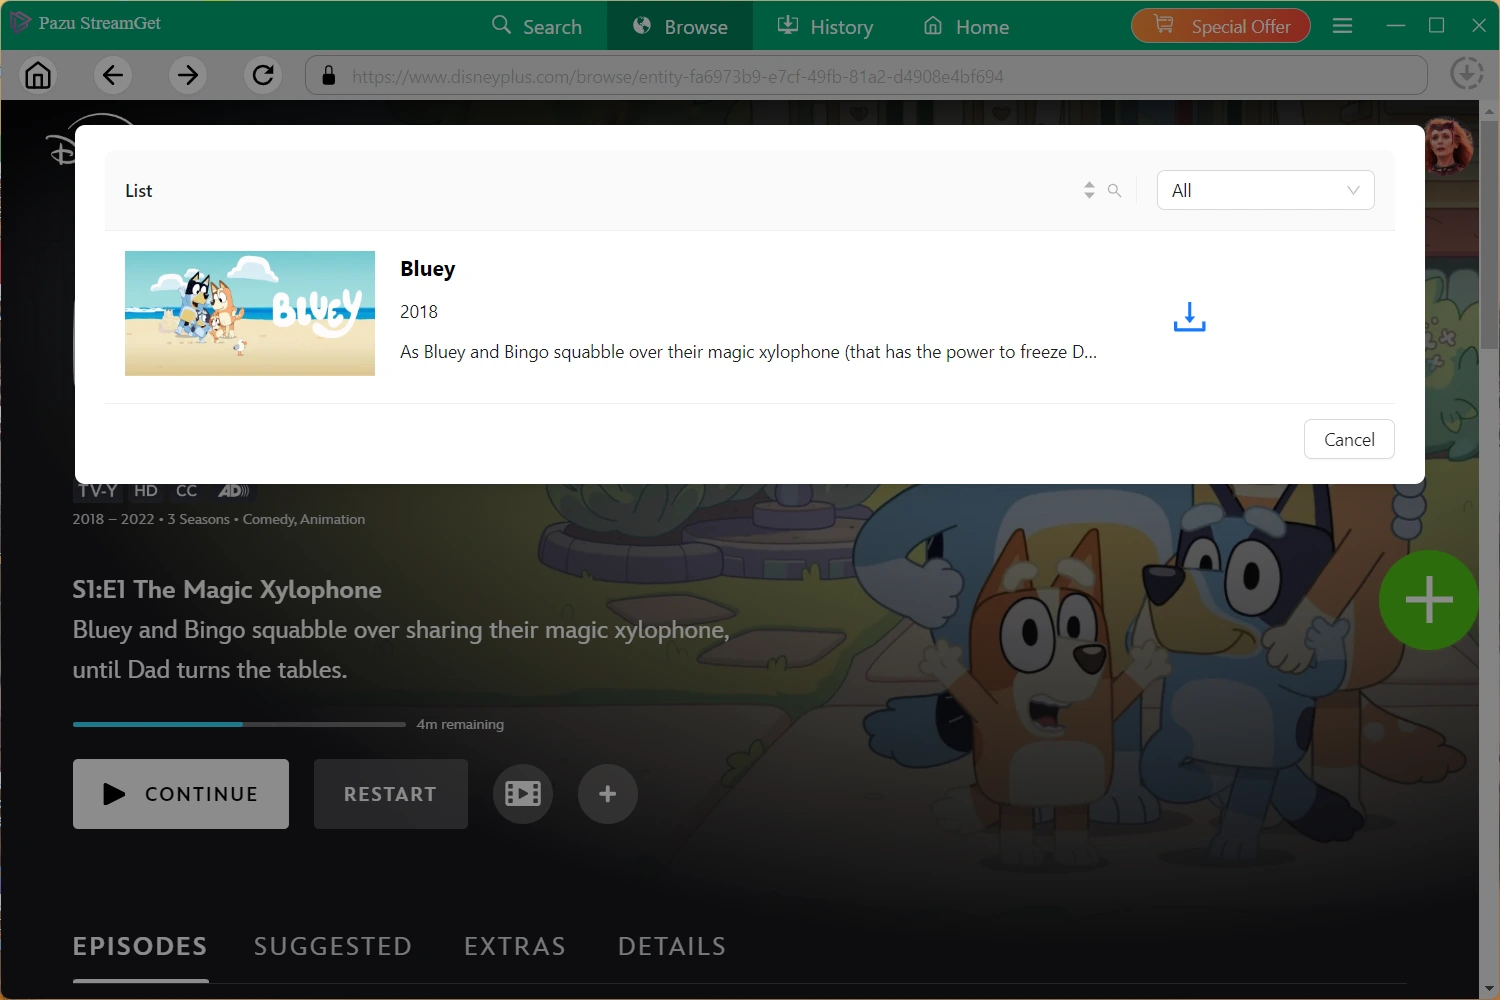Screen dimensions: 1500x1000
Task: Click the green add-to-download floating button
Action: point(1428,600)
